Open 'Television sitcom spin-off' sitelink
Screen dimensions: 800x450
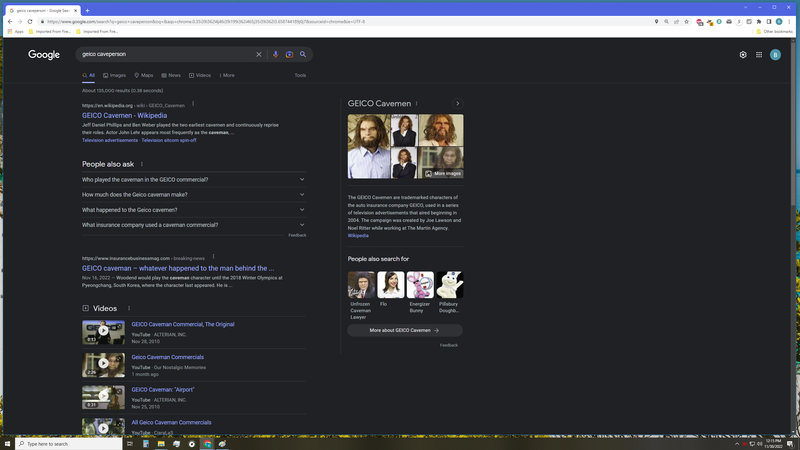click(x=169, y=140)
